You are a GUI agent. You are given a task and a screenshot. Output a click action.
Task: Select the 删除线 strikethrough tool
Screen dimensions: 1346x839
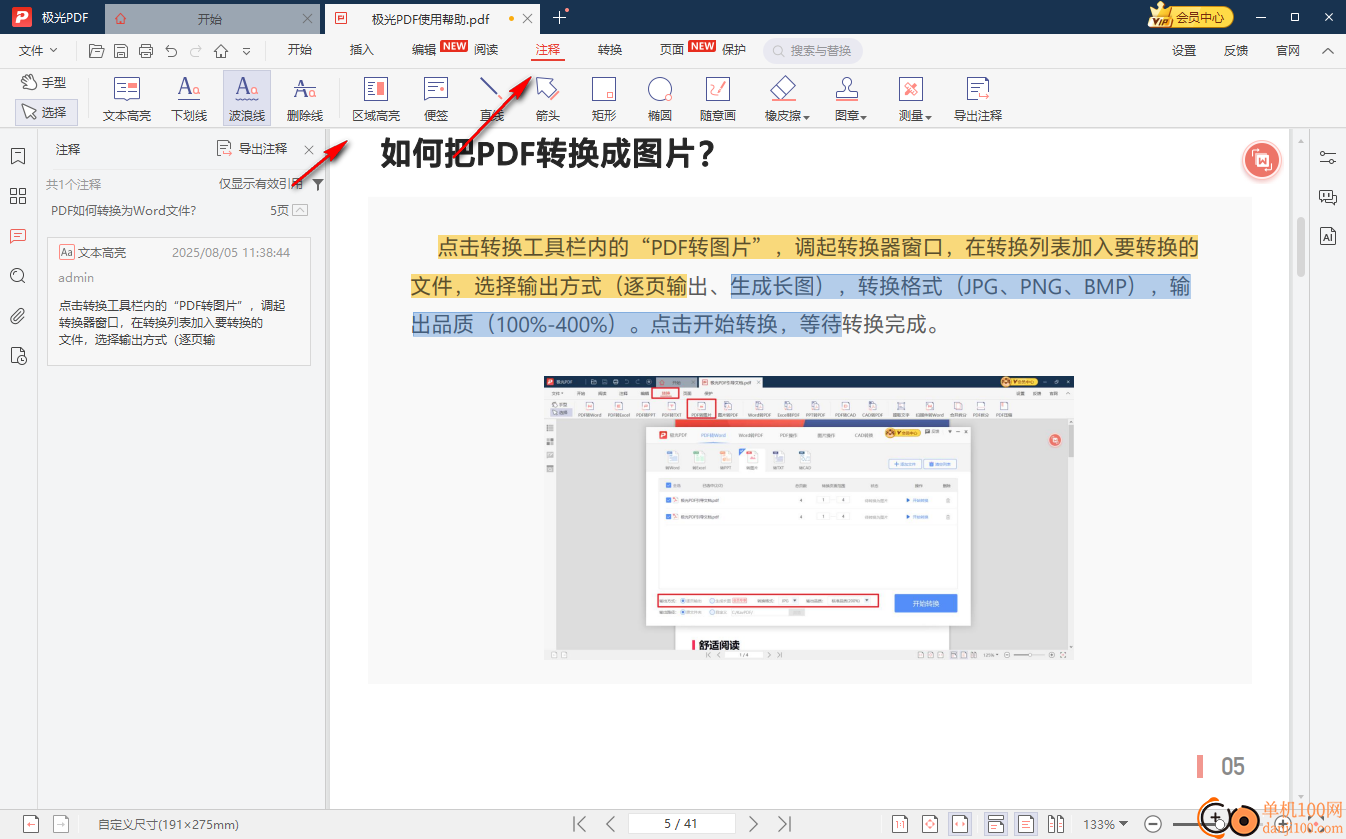pos(305,99)
